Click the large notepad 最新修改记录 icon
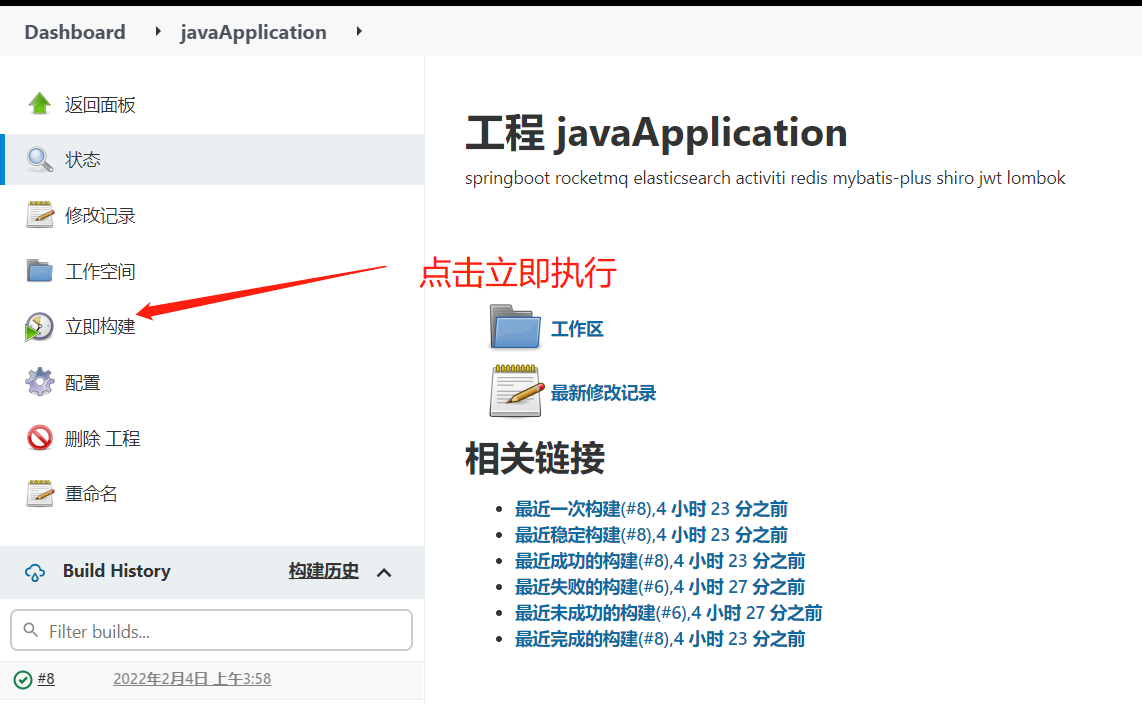The image size is (1142, 704). click(x=516, y=392)
